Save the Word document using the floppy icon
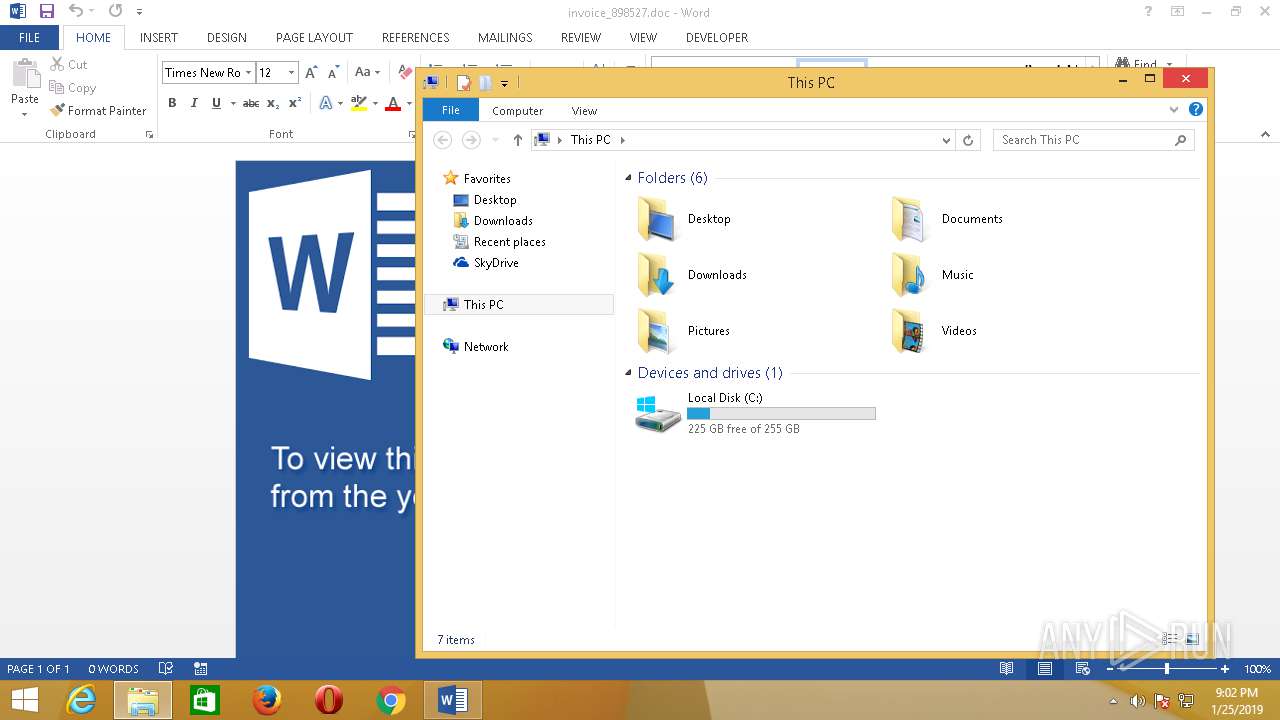 click(x=46, y=12)
